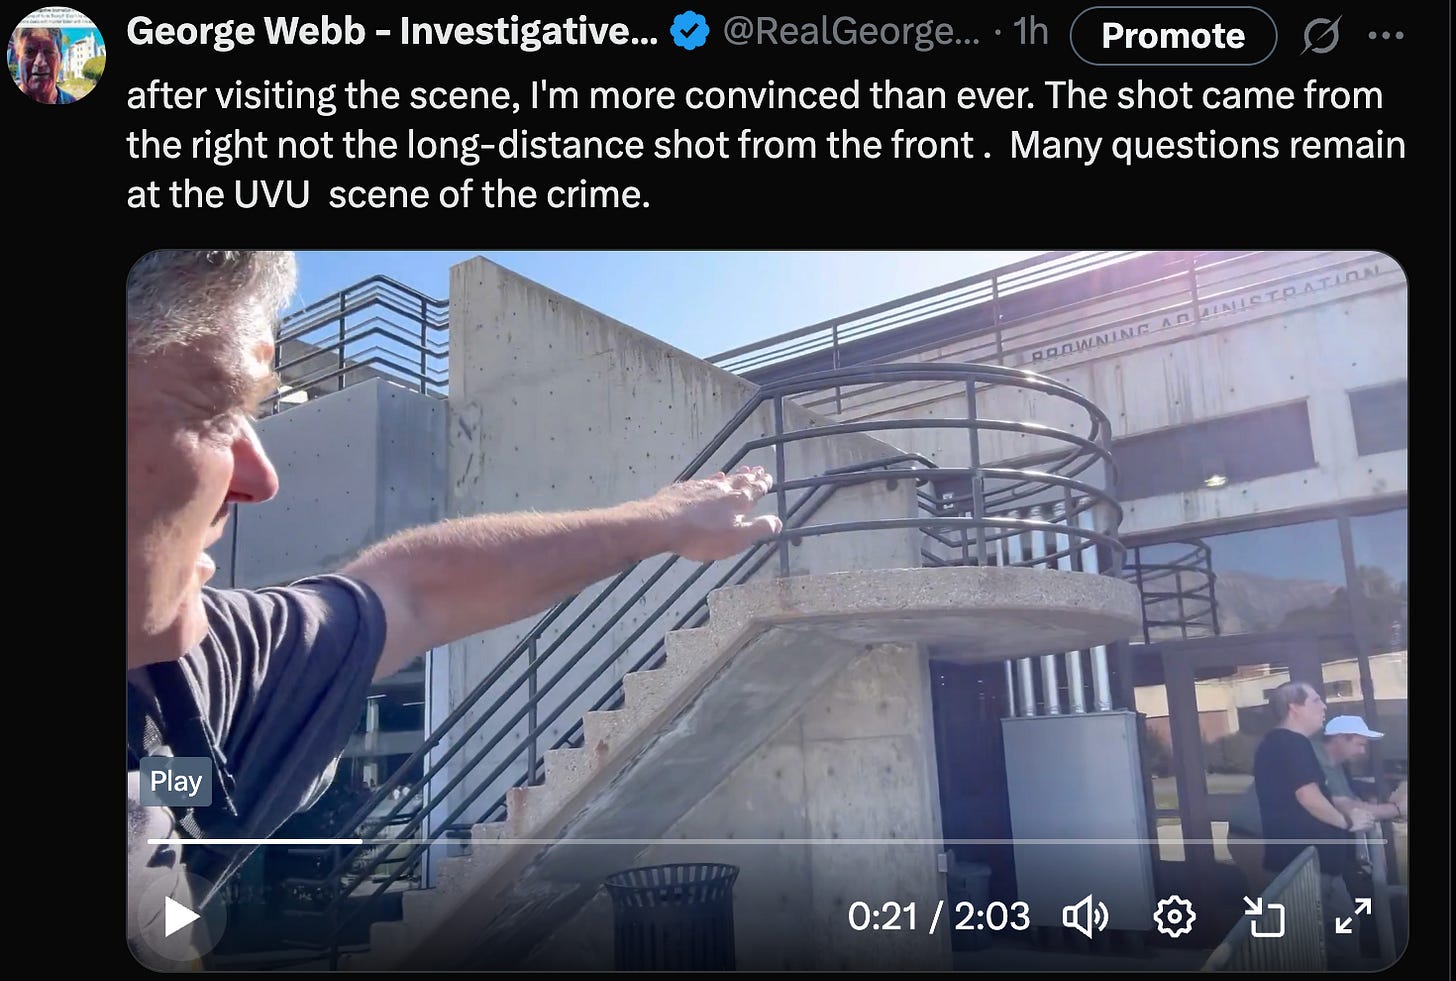Open the tweet text about the UVU scene
This screenshot has width=1456, height=981.
click(765, 145)
